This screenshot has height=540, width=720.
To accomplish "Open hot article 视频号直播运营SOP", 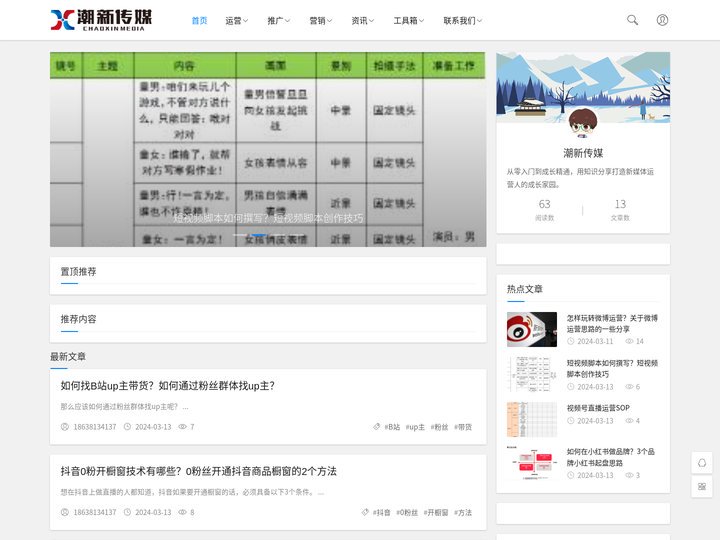I will (x=598, y=408).
